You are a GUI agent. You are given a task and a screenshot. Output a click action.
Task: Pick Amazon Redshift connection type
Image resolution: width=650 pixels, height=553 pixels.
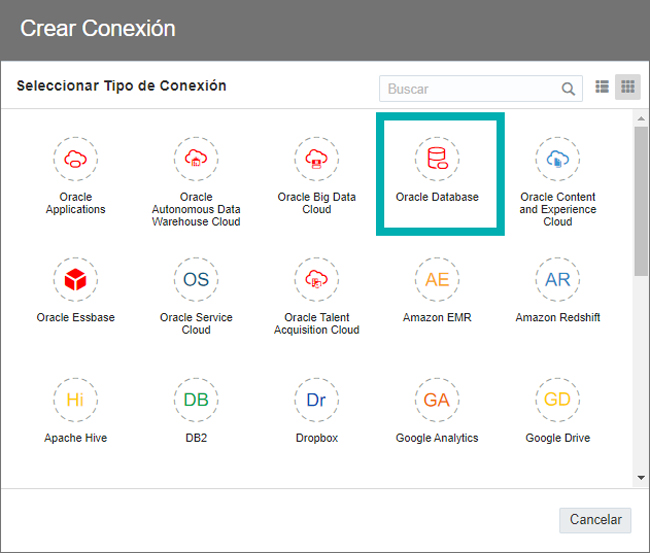558,279
